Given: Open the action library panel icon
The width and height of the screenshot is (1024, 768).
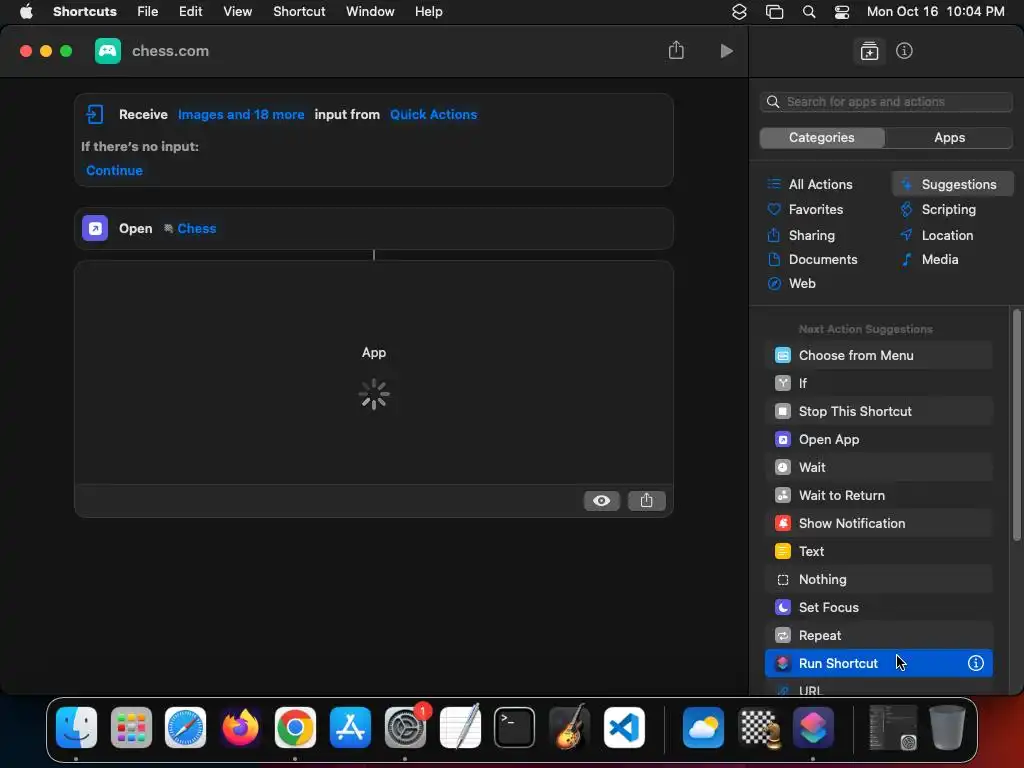Looking at the screenshot, I should [869, 51].
